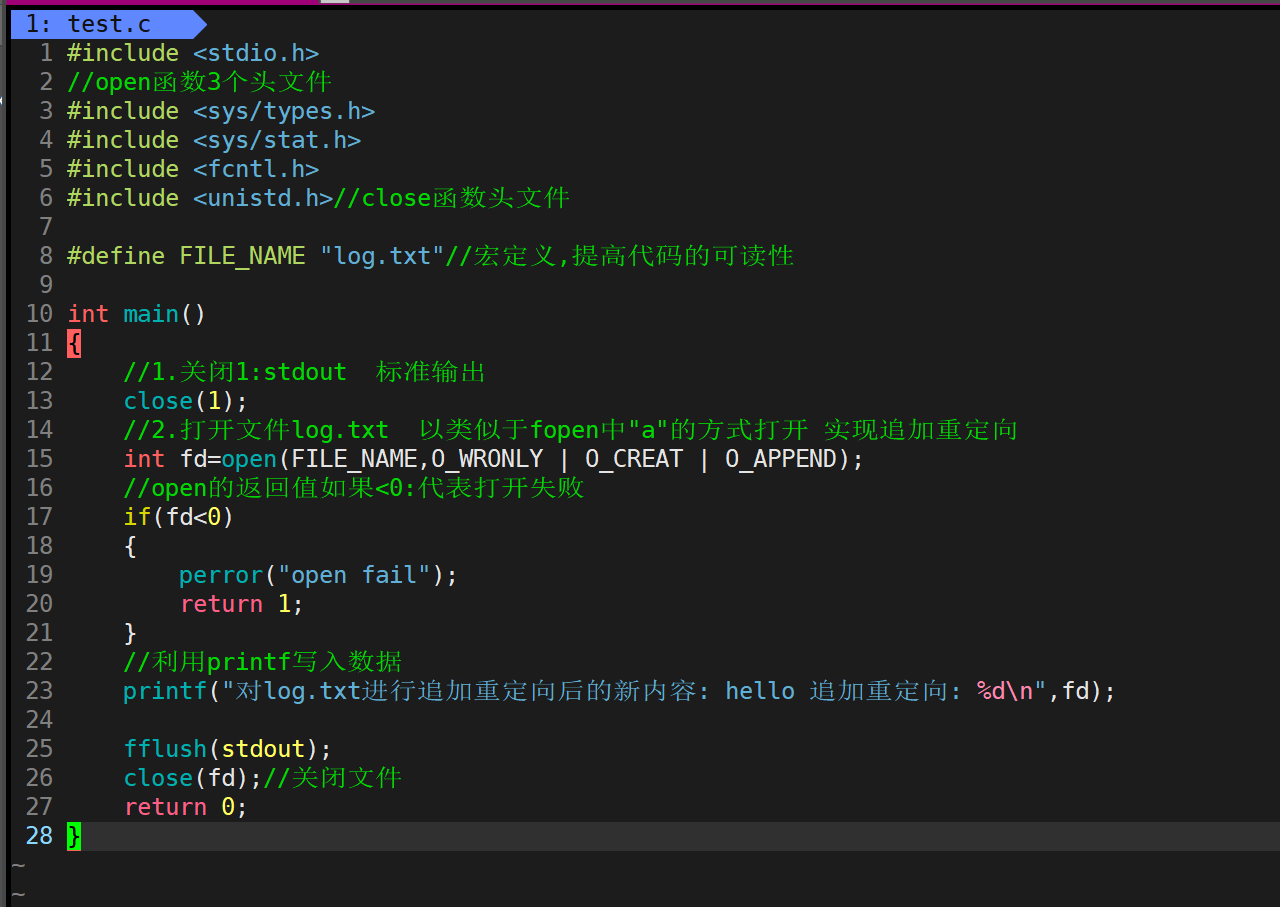Click the unistd.h header name
Screen dimensions: 1280x907
tap(263, 198)
